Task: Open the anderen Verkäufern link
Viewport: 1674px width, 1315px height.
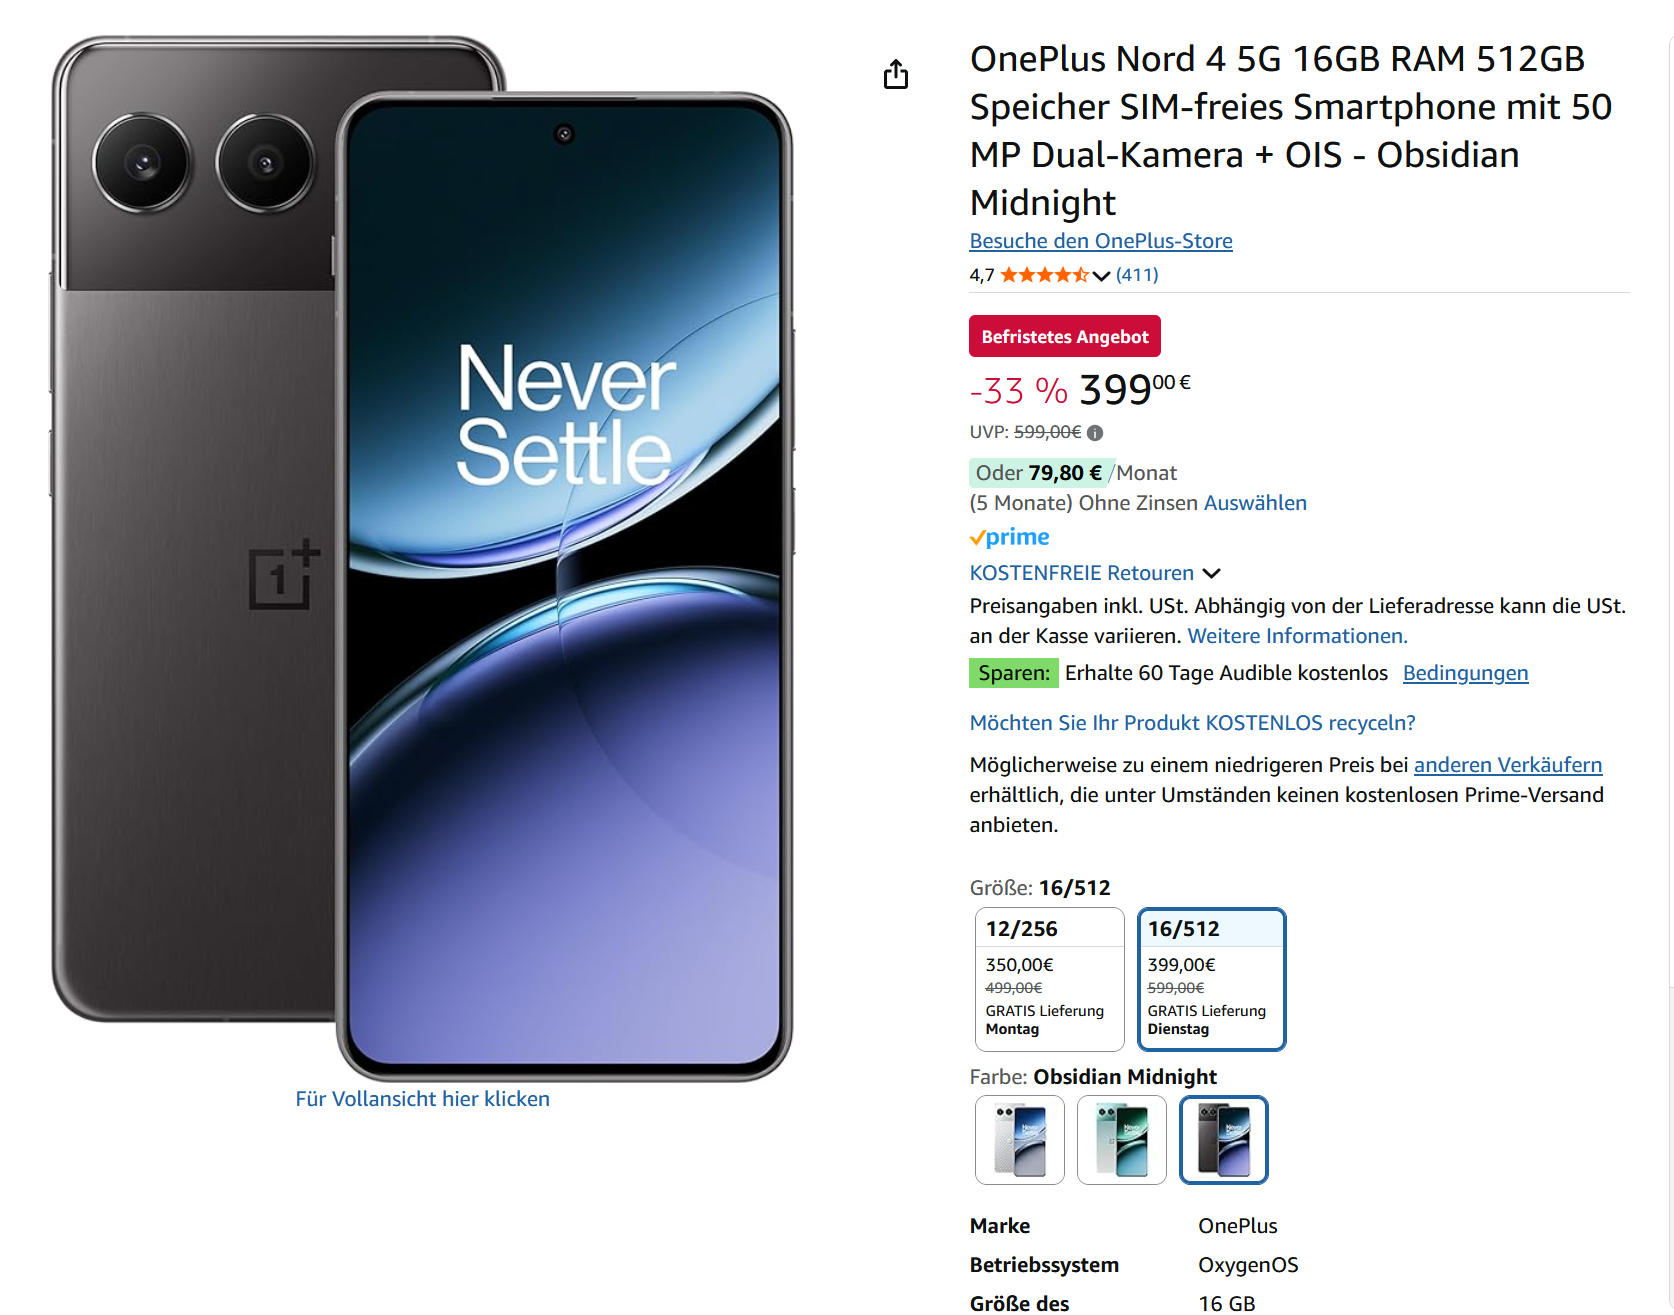Action: (x=1507, y=765)
